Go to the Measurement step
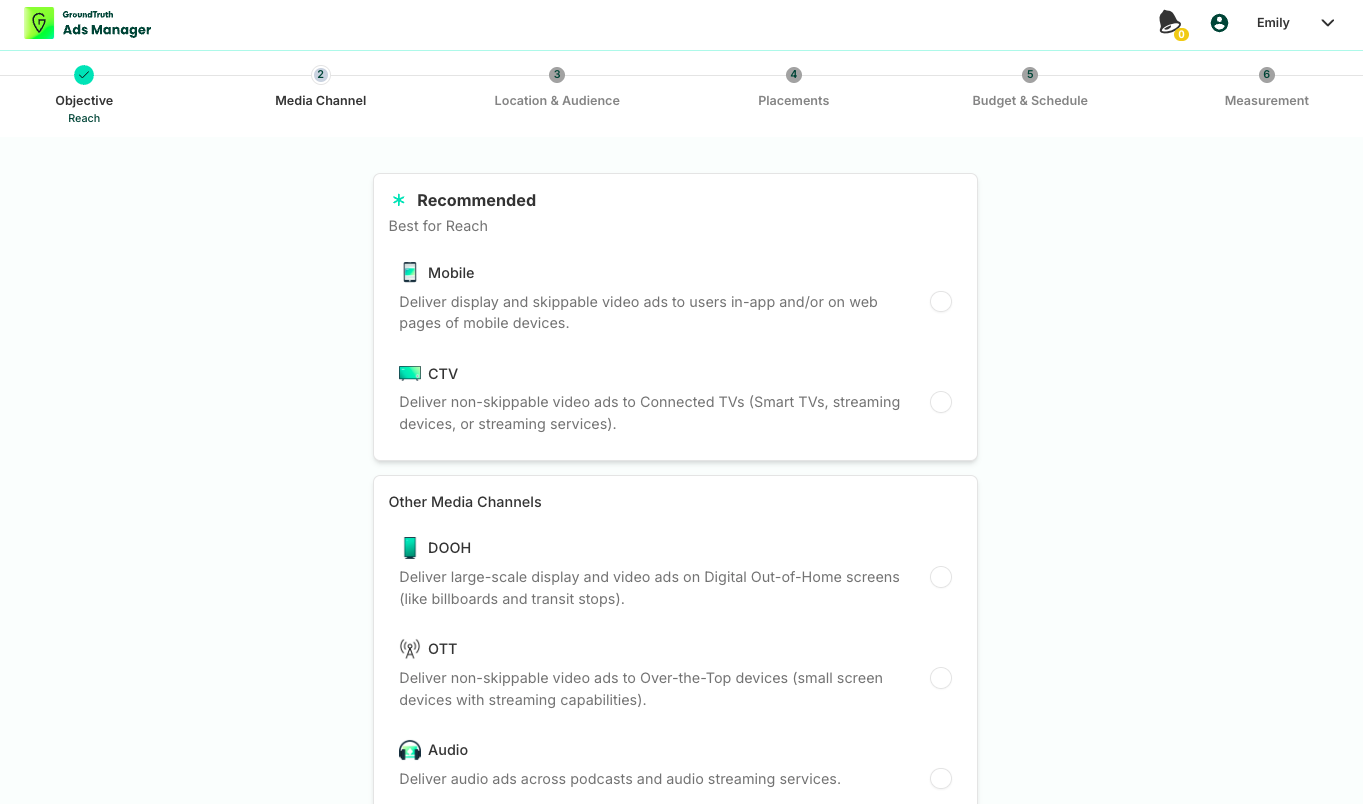 (x=1267, y=101)
